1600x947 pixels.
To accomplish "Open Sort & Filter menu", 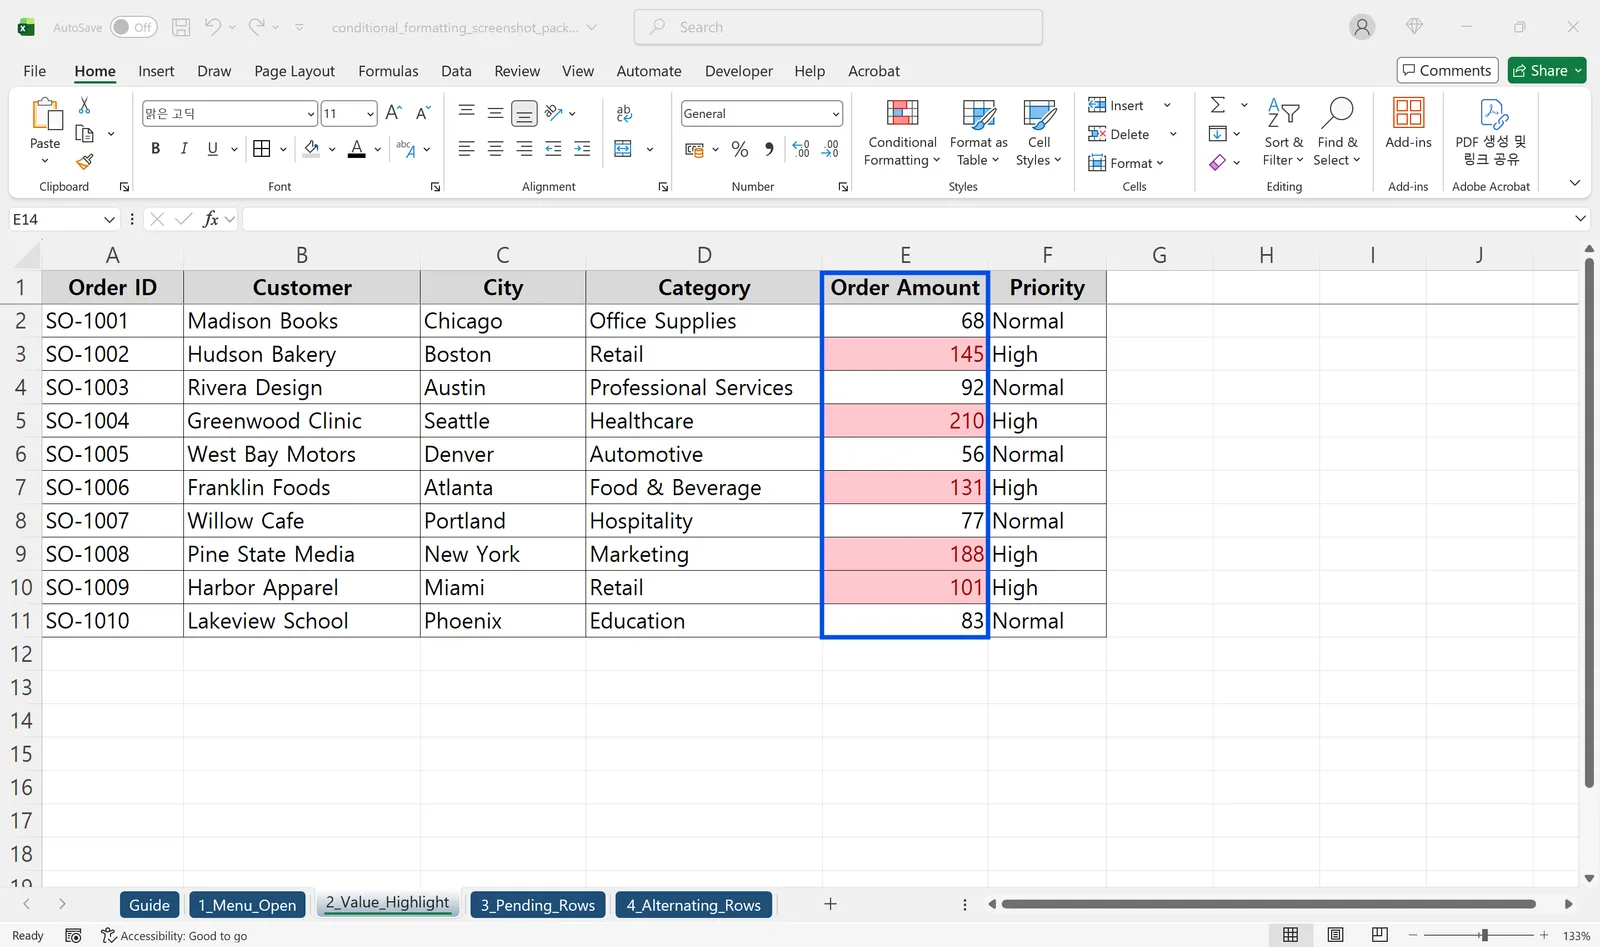I will point(1283,133).
